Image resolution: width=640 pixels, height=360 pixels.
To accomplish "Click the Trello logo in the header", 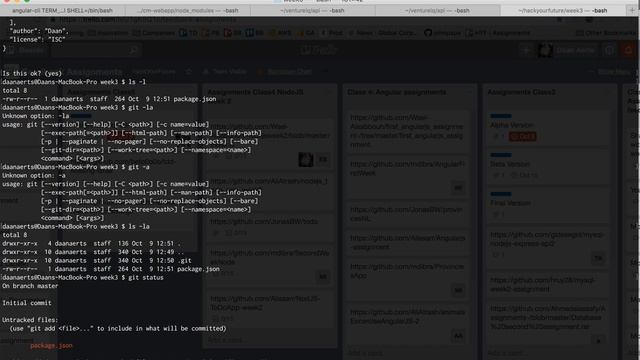I will pyautogui.click(x=319, y=50).
